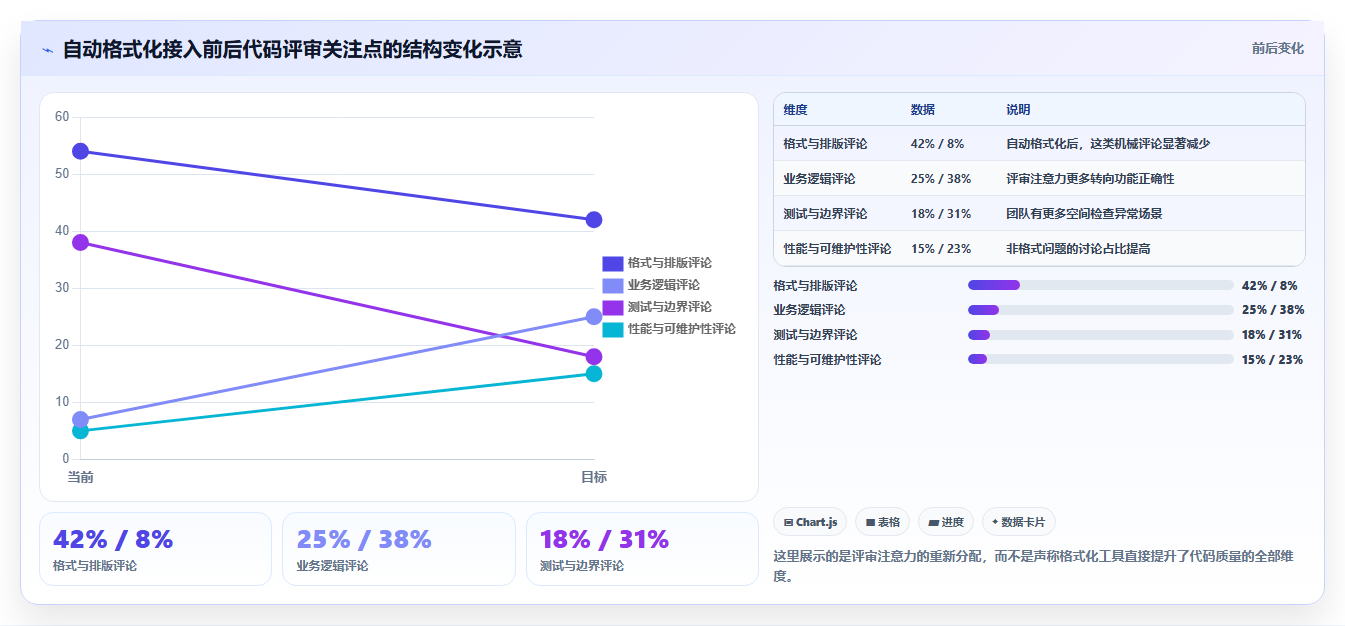Click the 自动格式化接入前后 page title
This screenshot has width=1345, height=626.
point(292,49)
